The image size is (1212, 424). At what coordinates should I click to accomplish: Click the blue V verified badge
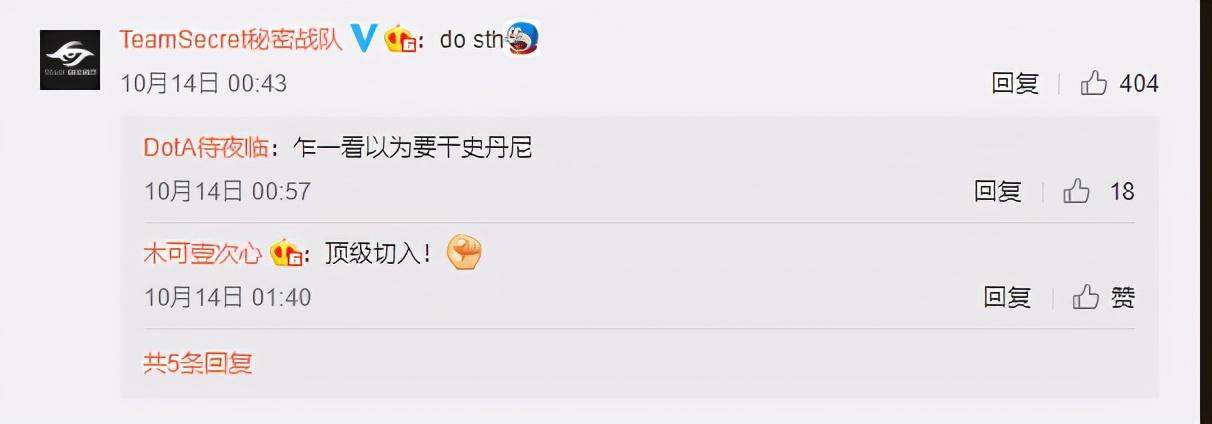364,39
